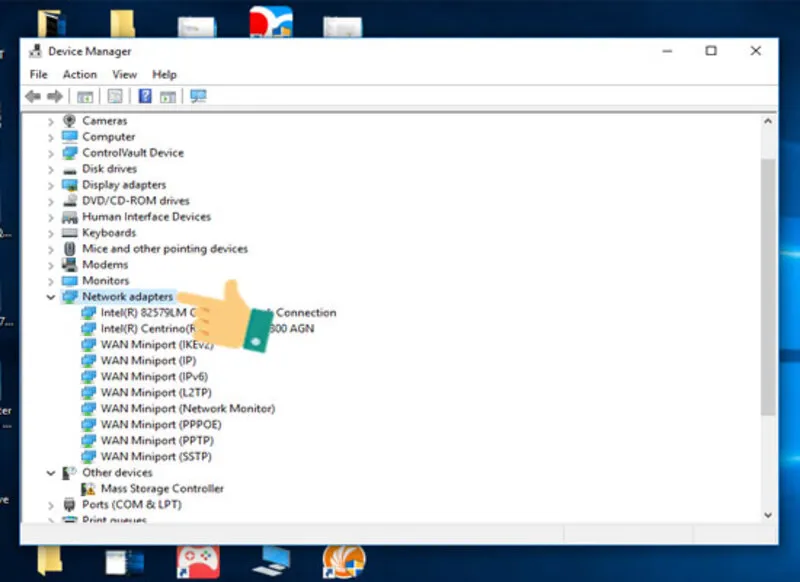Click the Cameras device icon
The image size is (800, 582).
tap(69, 121)
